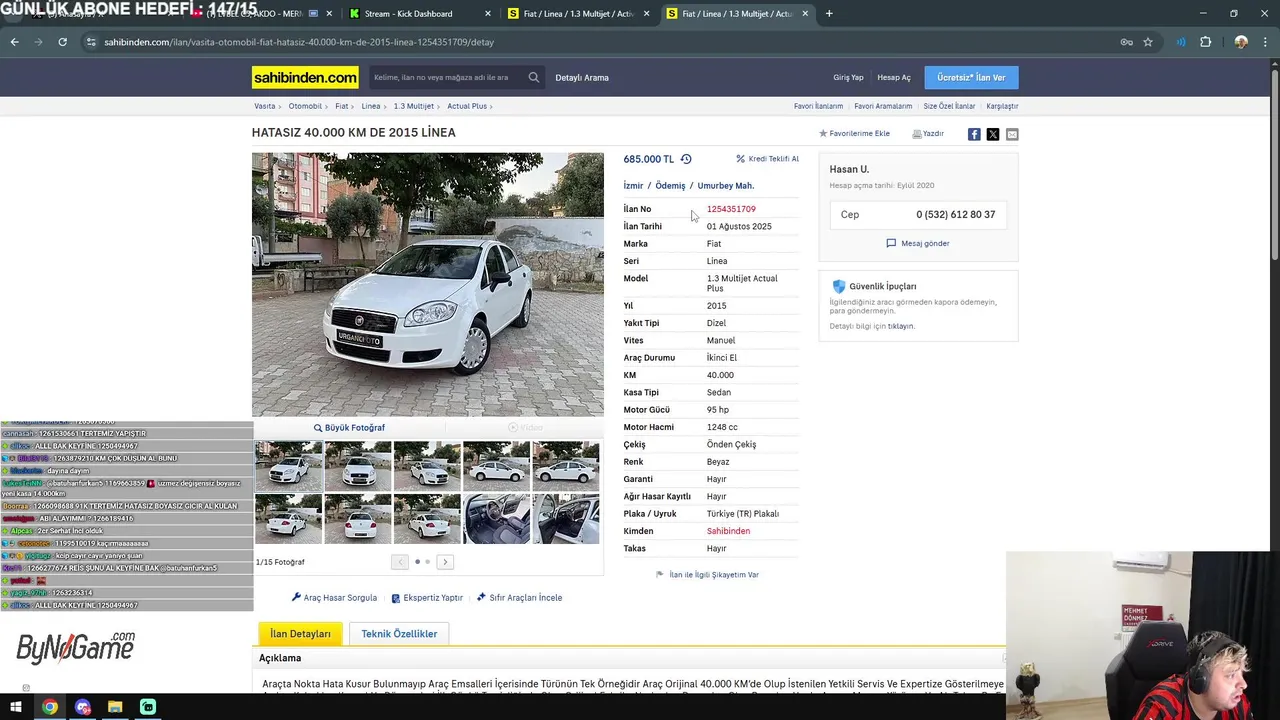Screen dimensions: 1280x720
Task: Open the main white Fiat Linea photo
Action: click(x=428, y=284)
